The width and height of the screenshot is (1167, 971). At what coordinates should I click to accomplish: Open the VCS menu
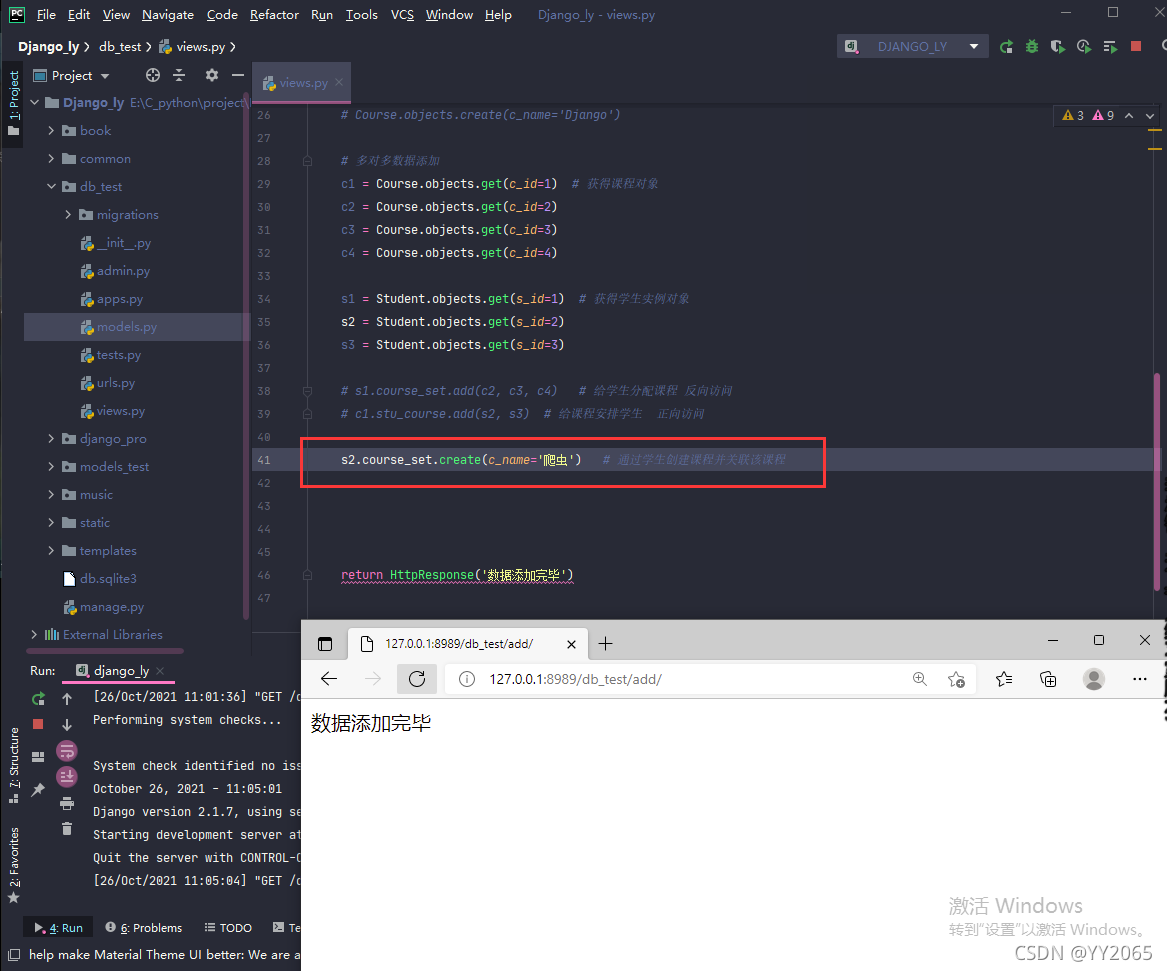[402, 15]
